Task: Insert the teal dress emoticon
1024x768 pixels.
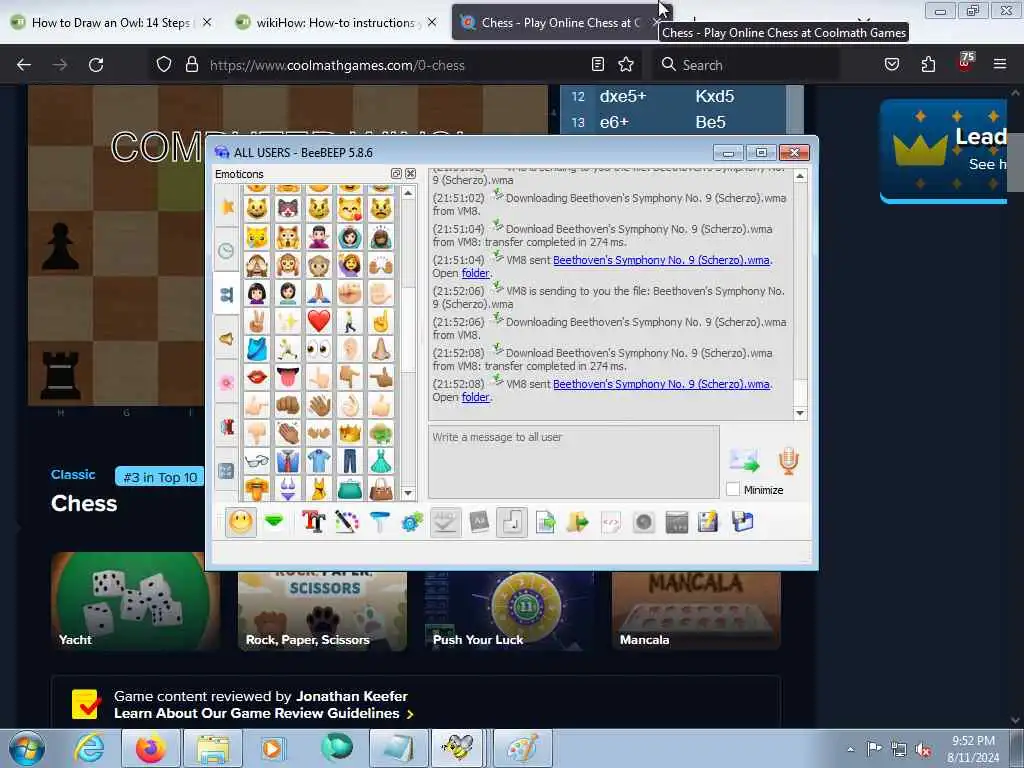Action: coord(381,460)
